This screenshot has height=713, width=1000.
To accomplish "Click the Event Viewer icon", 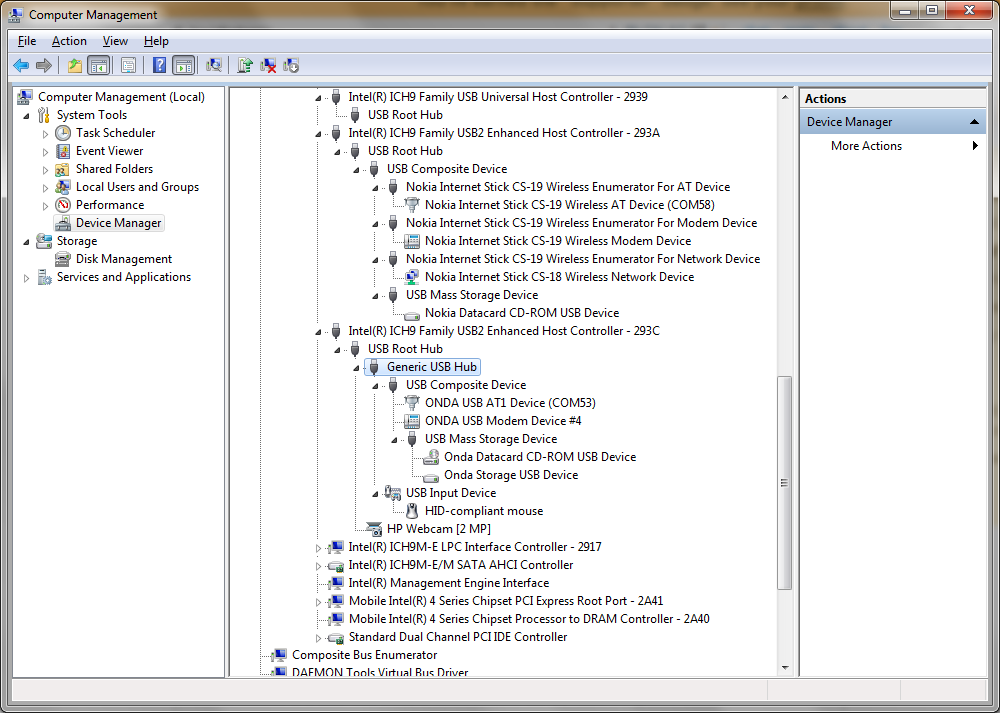I will 63,151.
